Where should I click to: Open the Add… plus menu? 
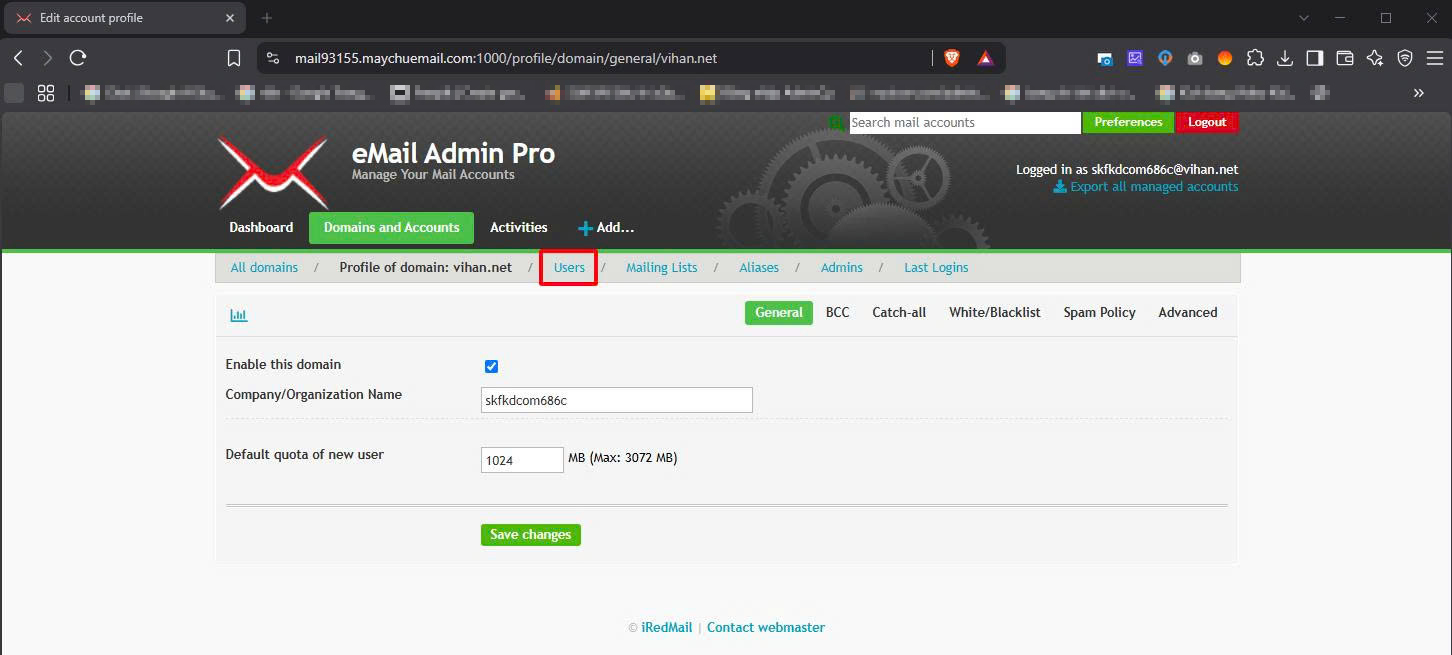606,228
